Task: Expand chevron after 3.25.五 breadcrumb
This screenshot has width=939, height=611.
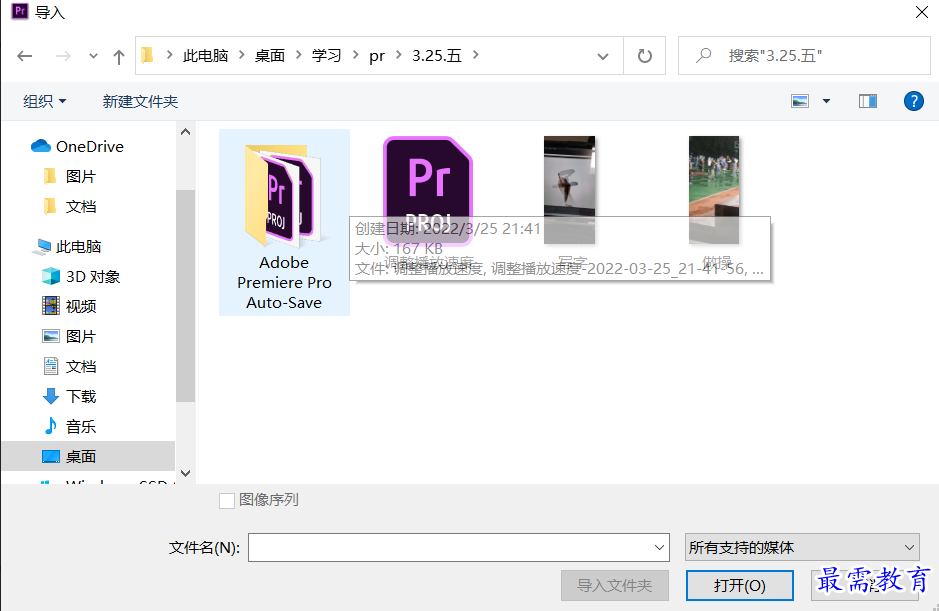Action: (475, 55)
